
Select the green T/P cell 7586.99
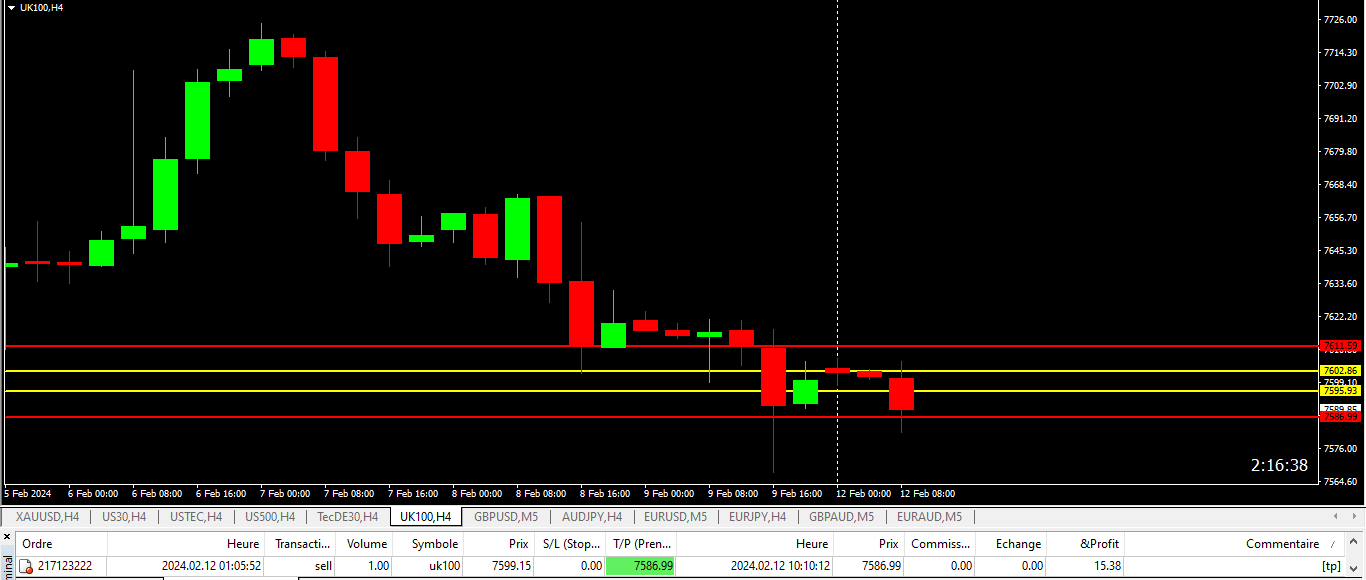641,566
